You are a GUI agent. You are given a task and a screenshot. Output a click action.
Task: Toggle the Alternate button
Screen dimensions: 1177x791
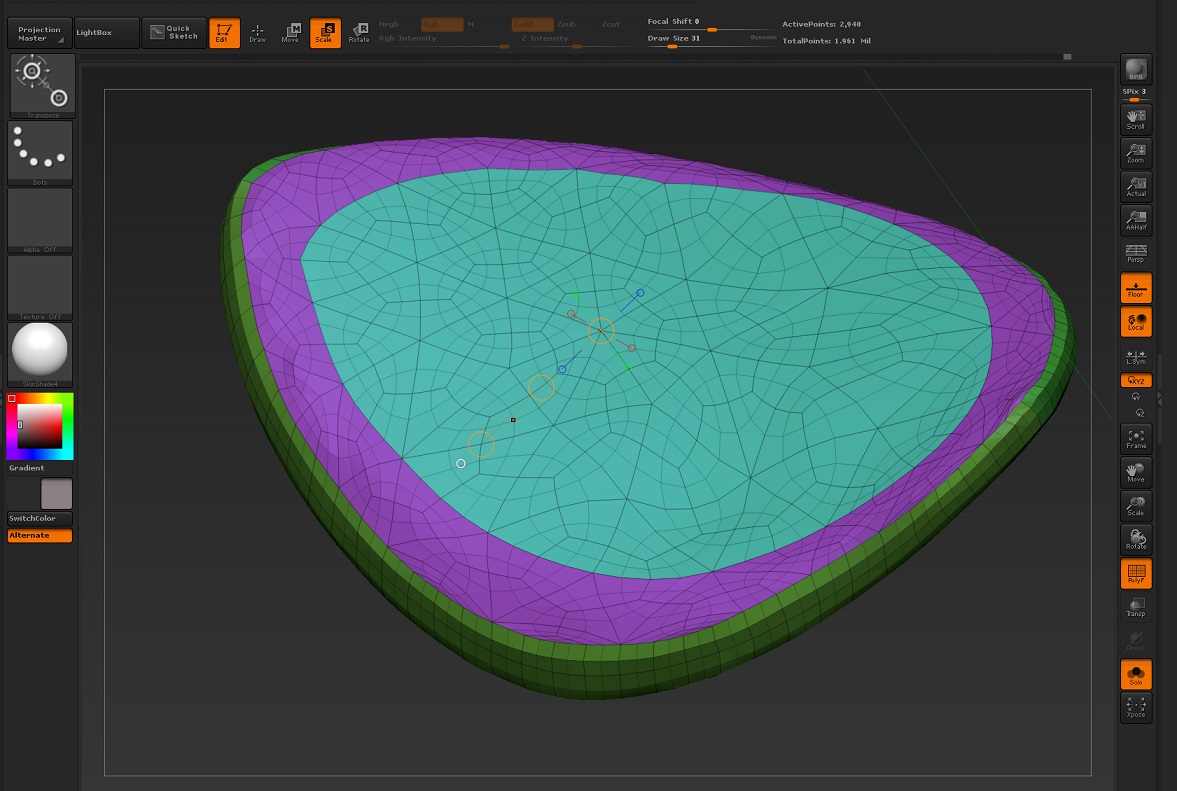(x=40, y=536)
